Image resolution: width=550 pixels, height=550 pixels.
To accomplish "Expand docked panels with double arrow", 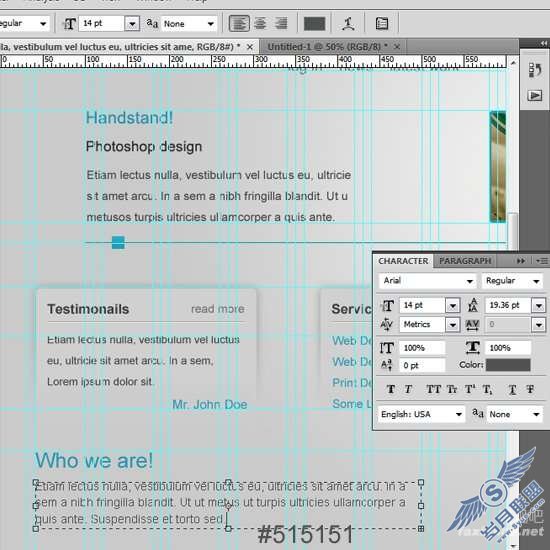I will (544, 43).
